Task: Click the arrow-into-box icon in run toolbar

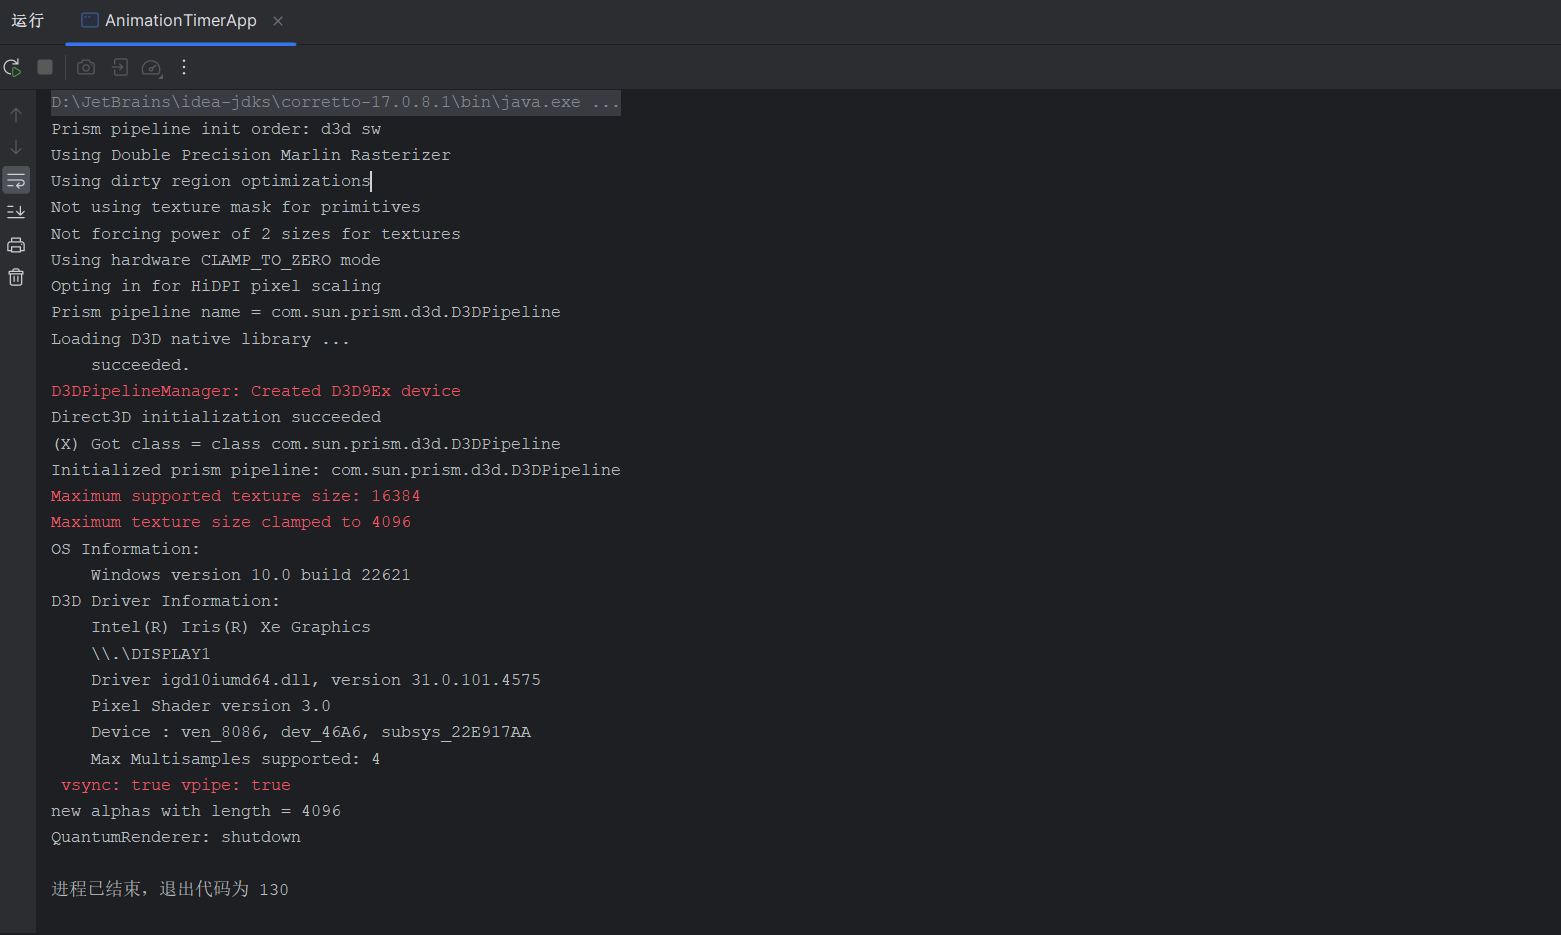Action: click(120, 67)
